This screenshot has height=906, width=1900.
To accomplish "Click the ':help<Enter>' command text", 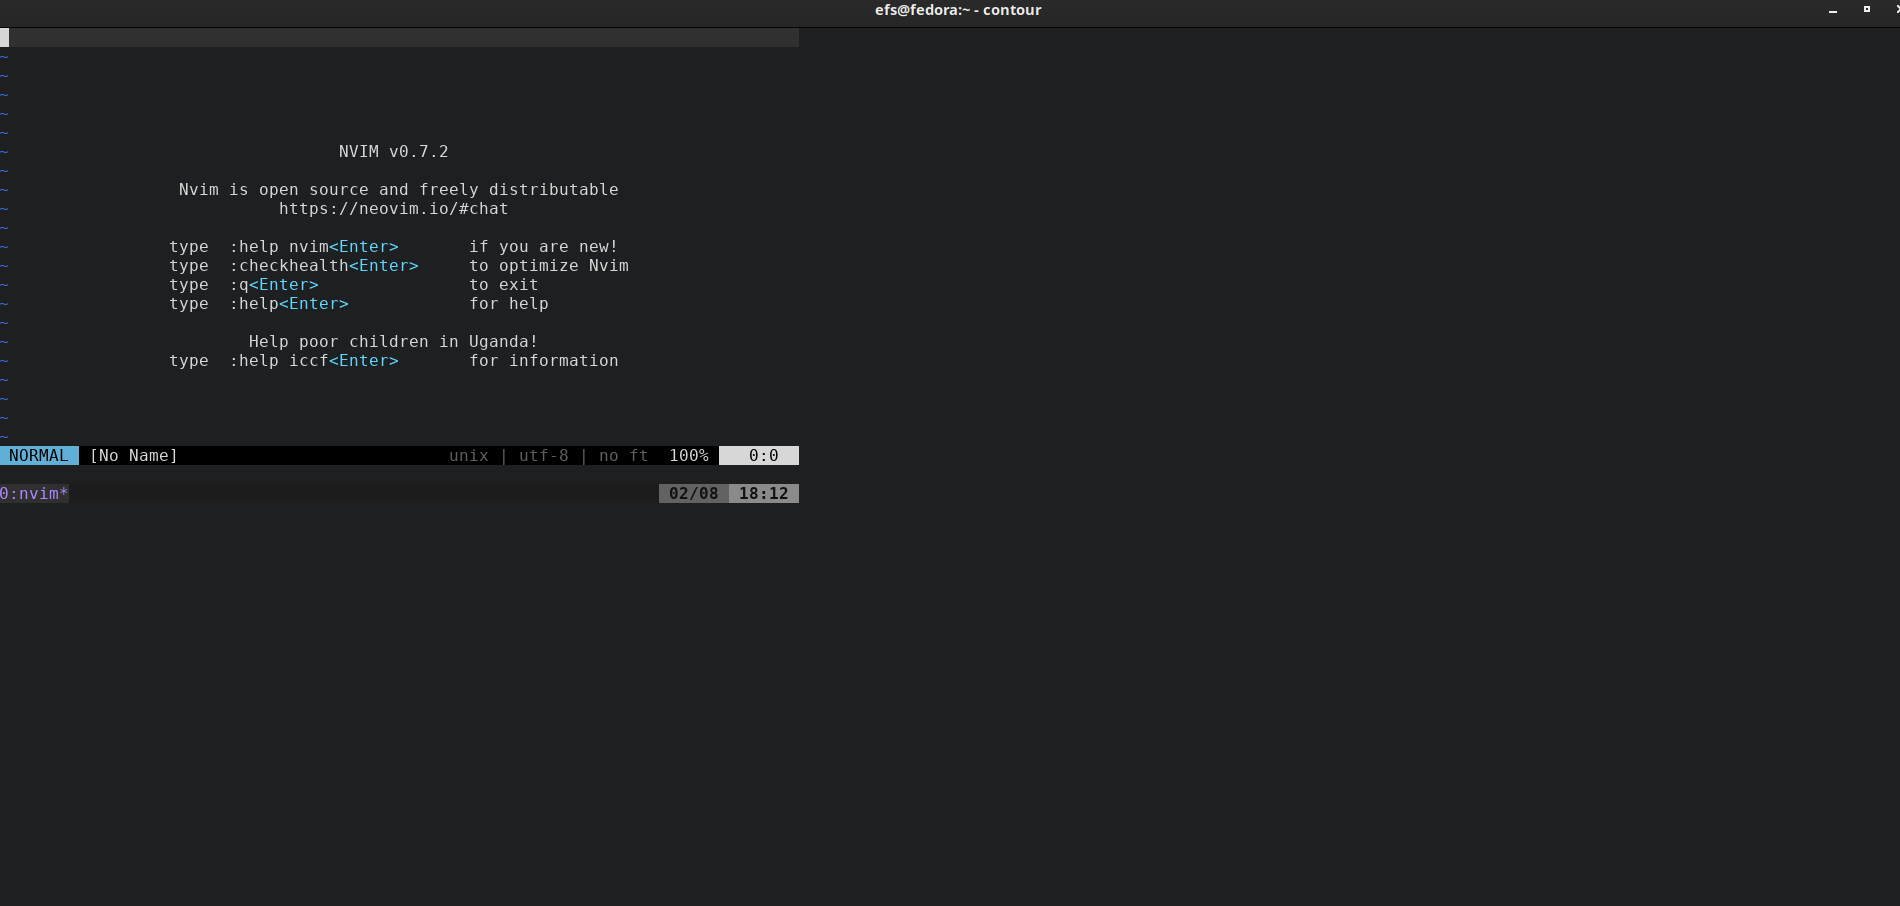I will click(289, 303).
